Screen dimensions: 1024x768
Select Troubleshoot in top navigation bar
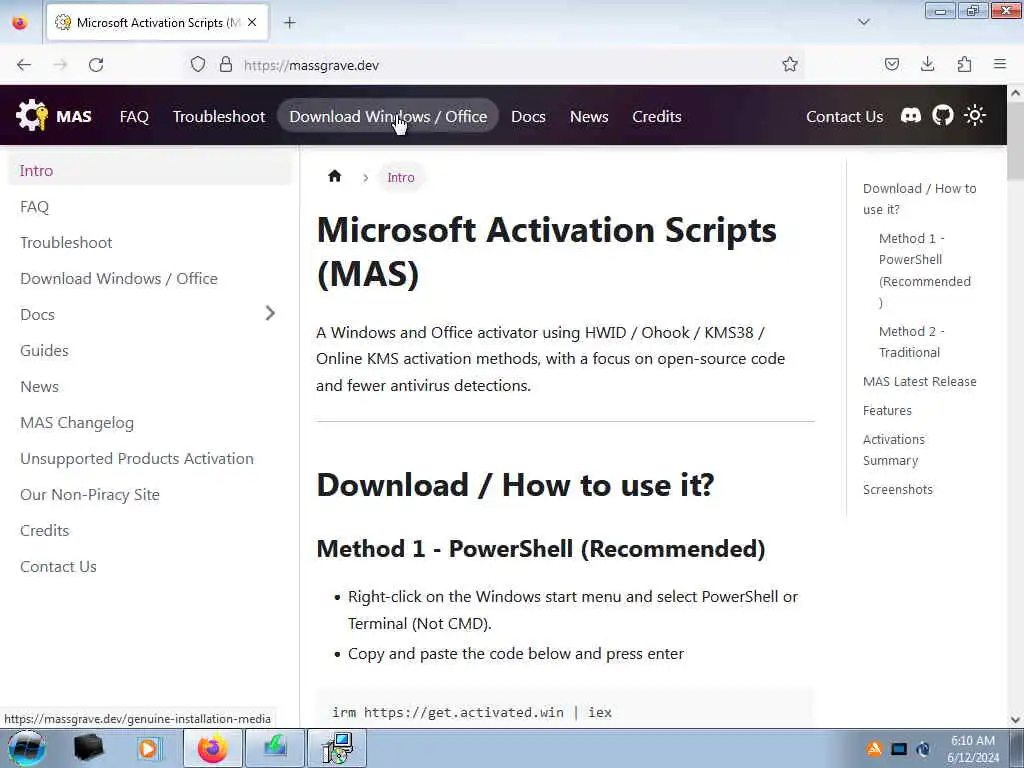[x=219, y=116]
